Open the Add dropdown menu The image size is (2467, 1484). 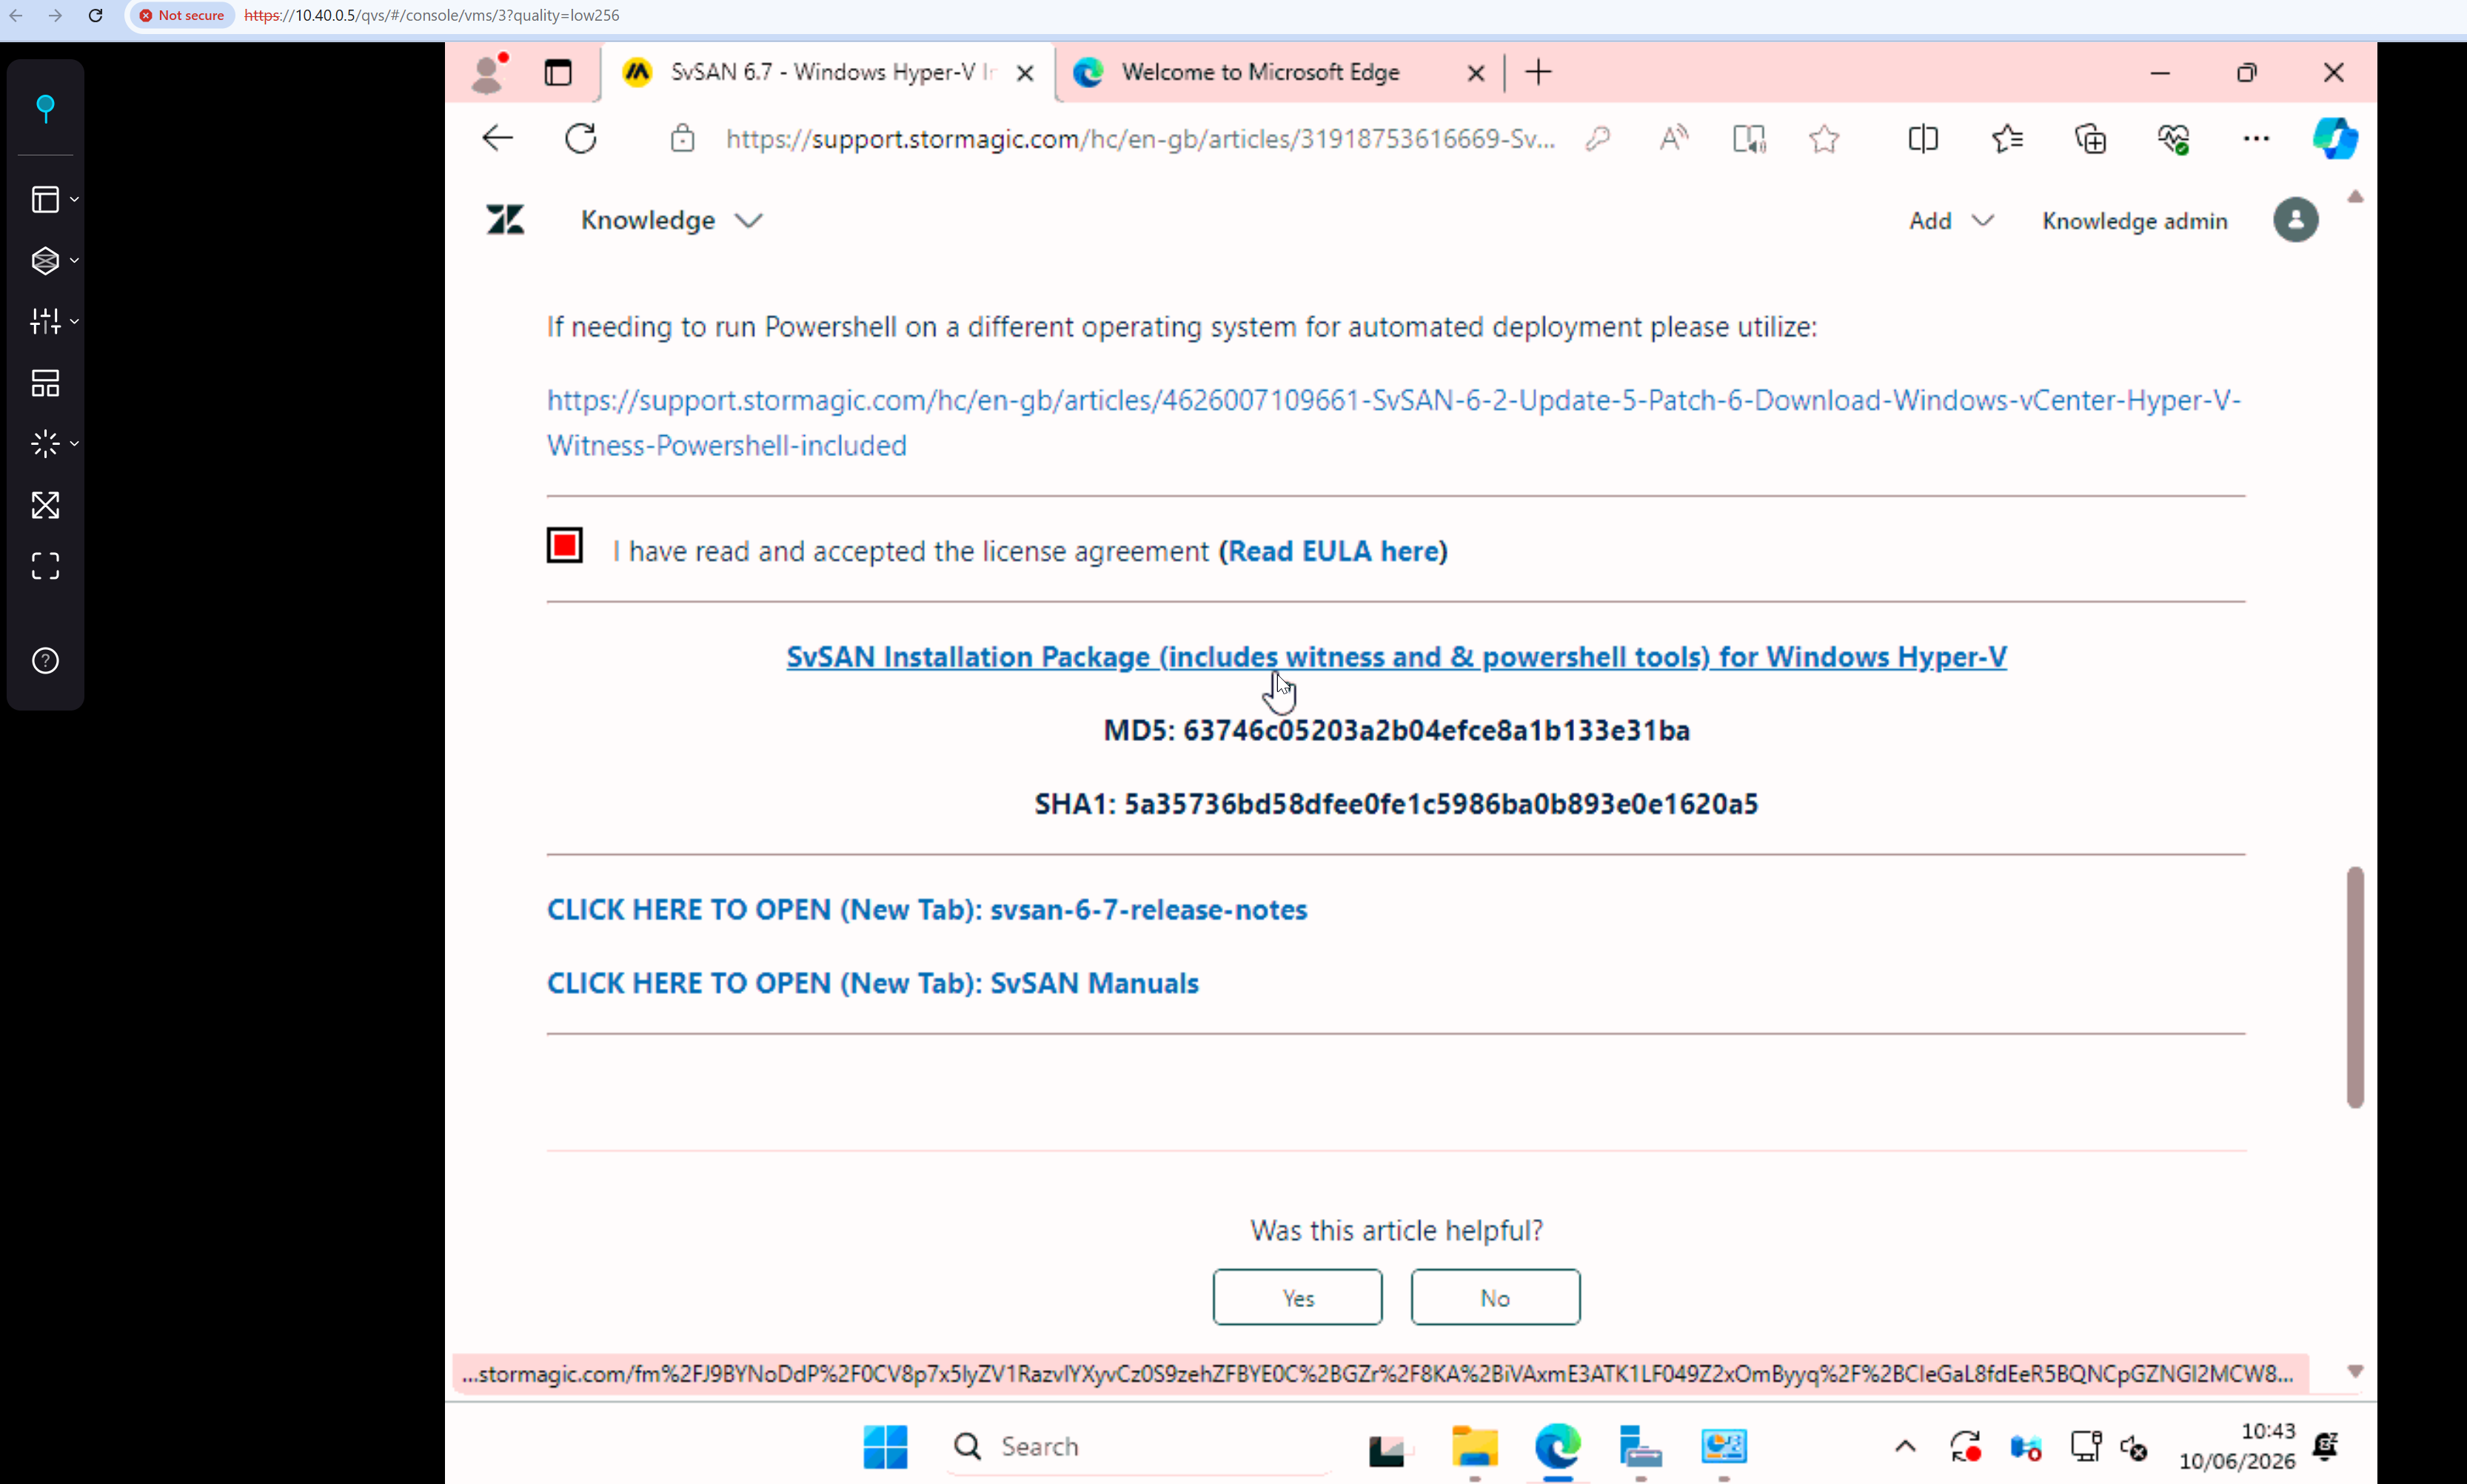pyautogui.click(x=1951, y=221)
